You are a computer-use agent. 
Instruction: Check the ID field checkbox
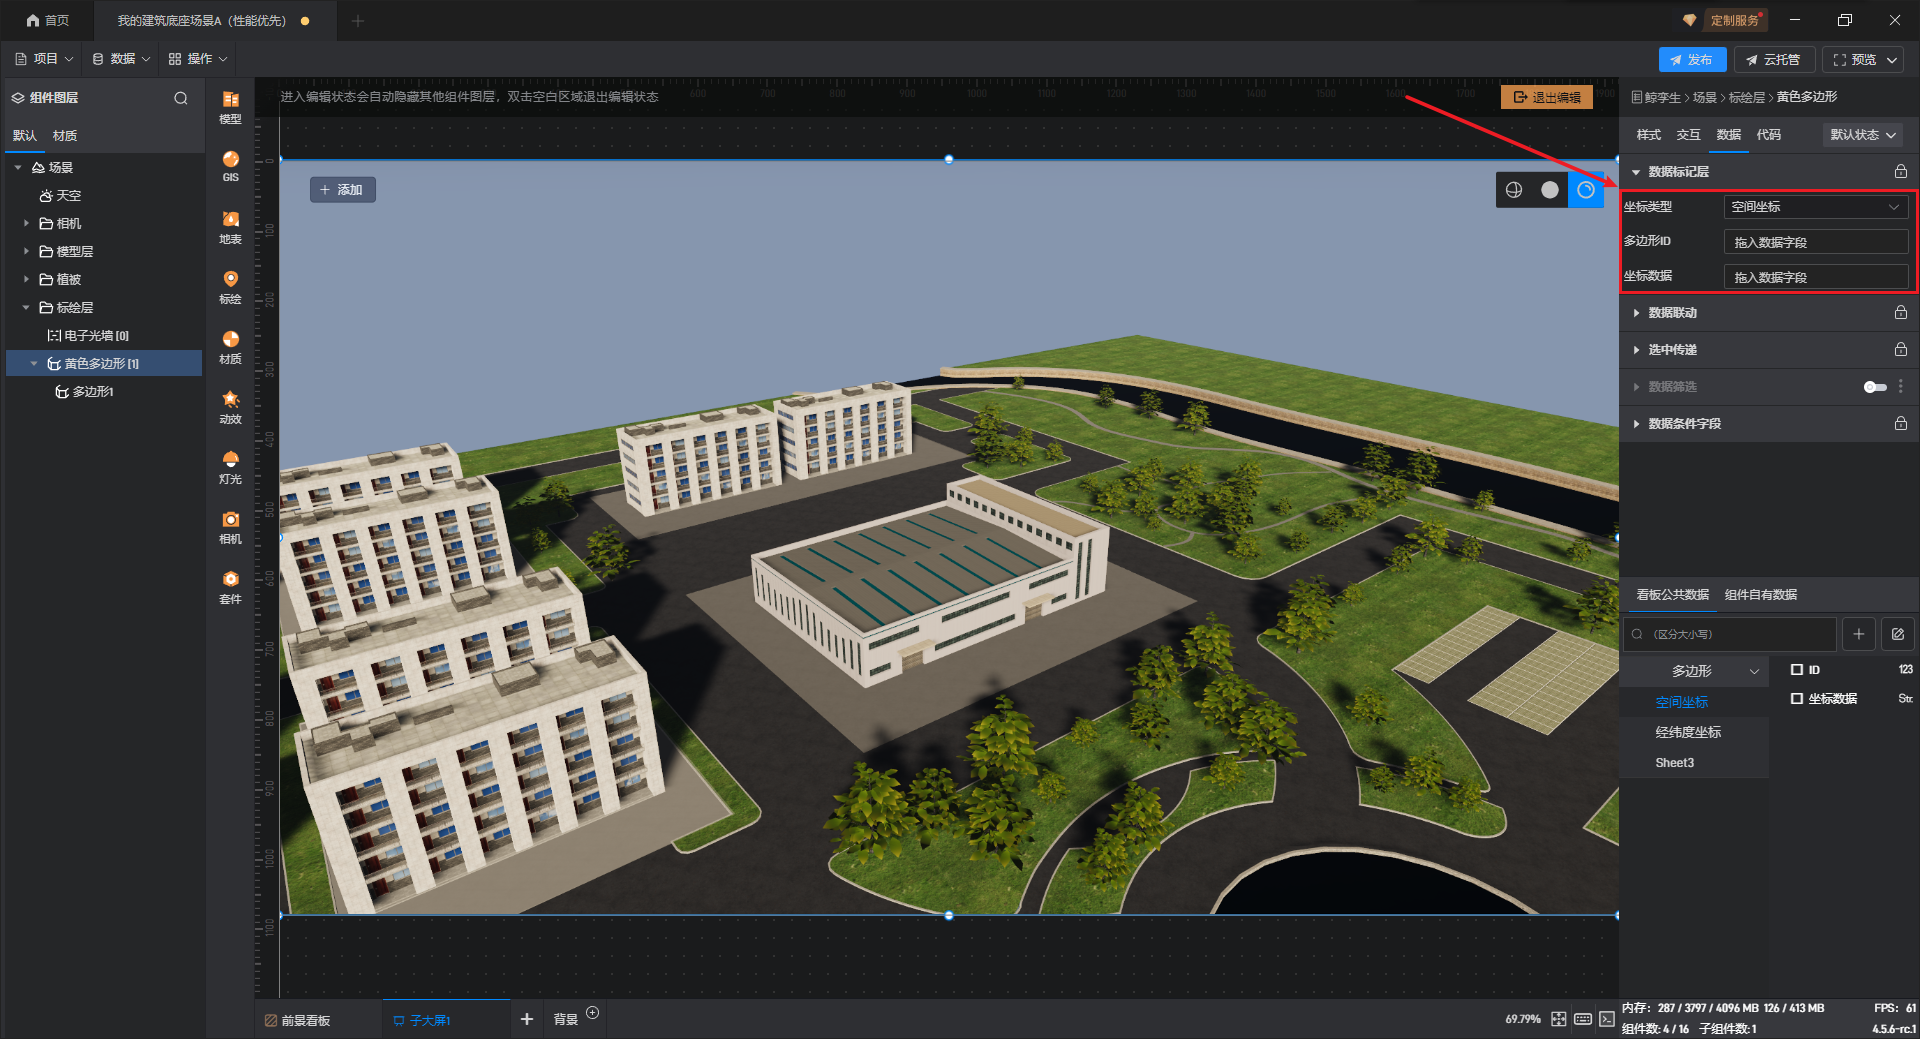pos(1797,670)
